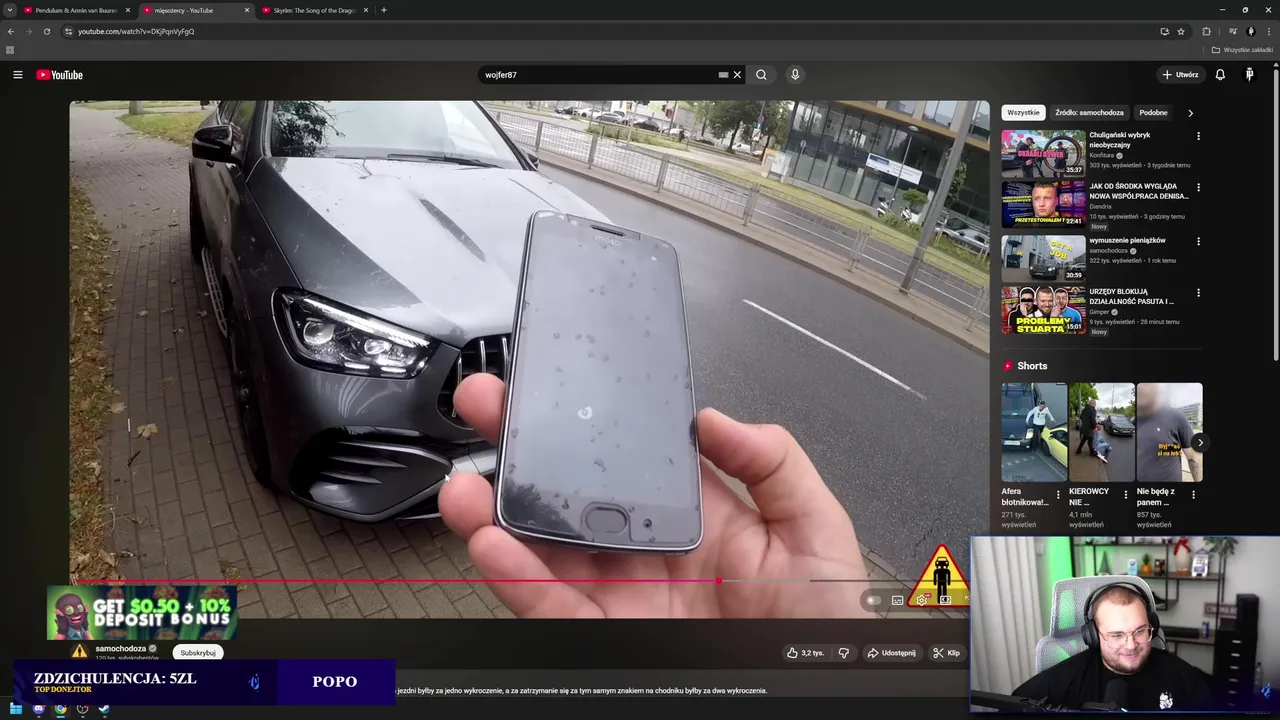Click the red progress scrubber dot
Viewport: 1280px width, 720px height.
click(718, 580)
